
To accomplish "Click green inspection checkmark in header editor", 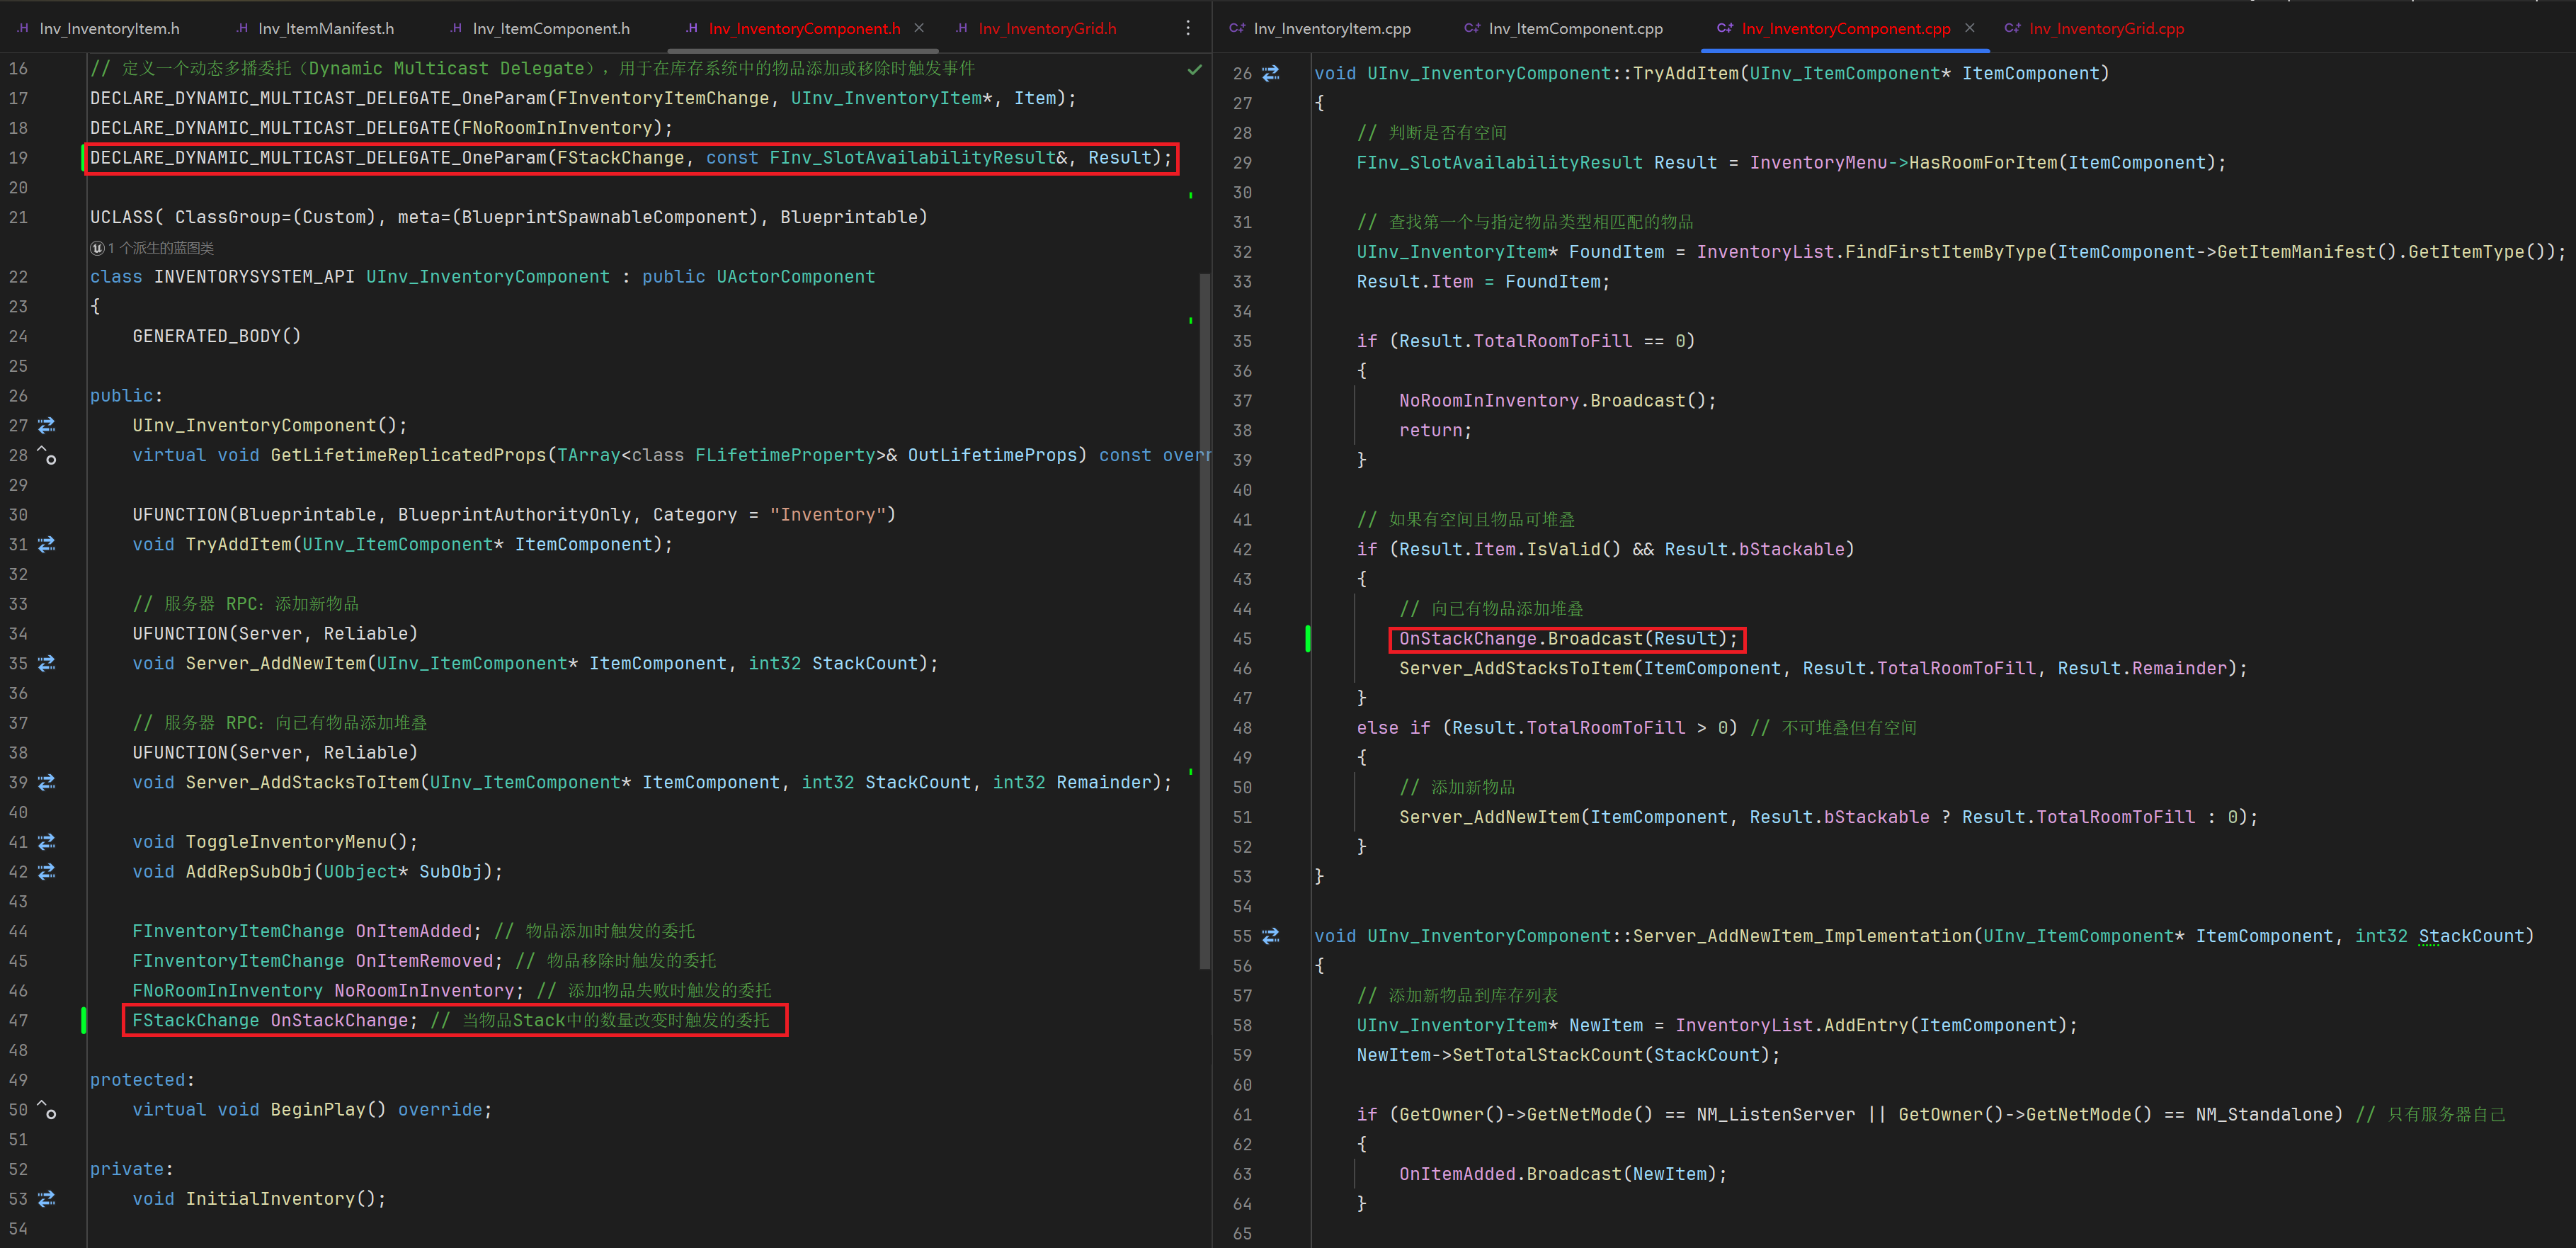I will click(1194, 69).
